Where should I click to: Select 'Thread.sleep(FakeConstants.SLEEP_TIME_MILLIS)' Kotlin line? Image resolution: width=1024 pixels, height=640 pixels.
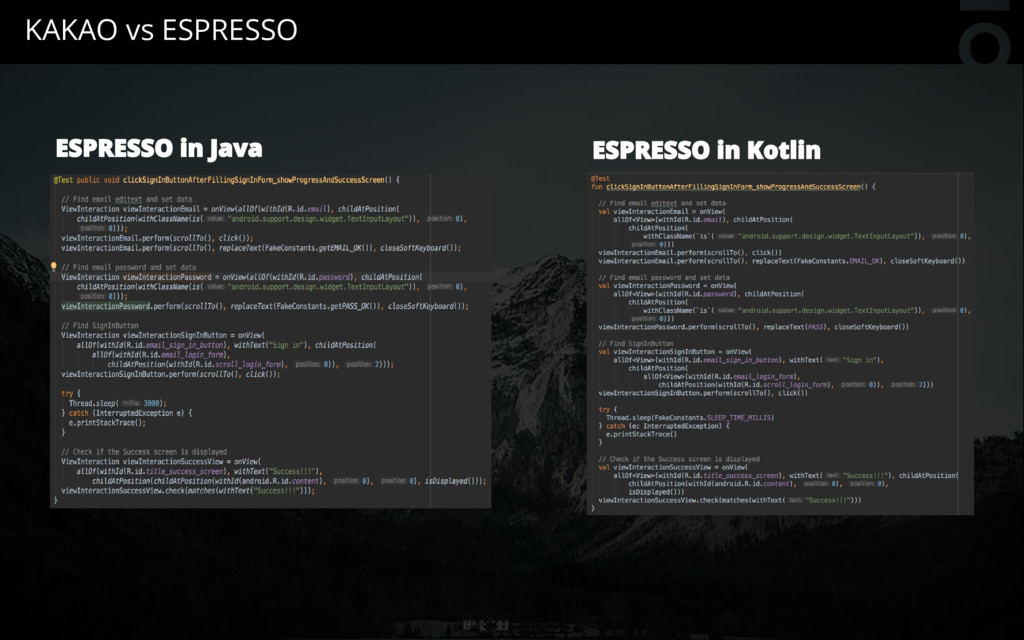coord(690,417)
